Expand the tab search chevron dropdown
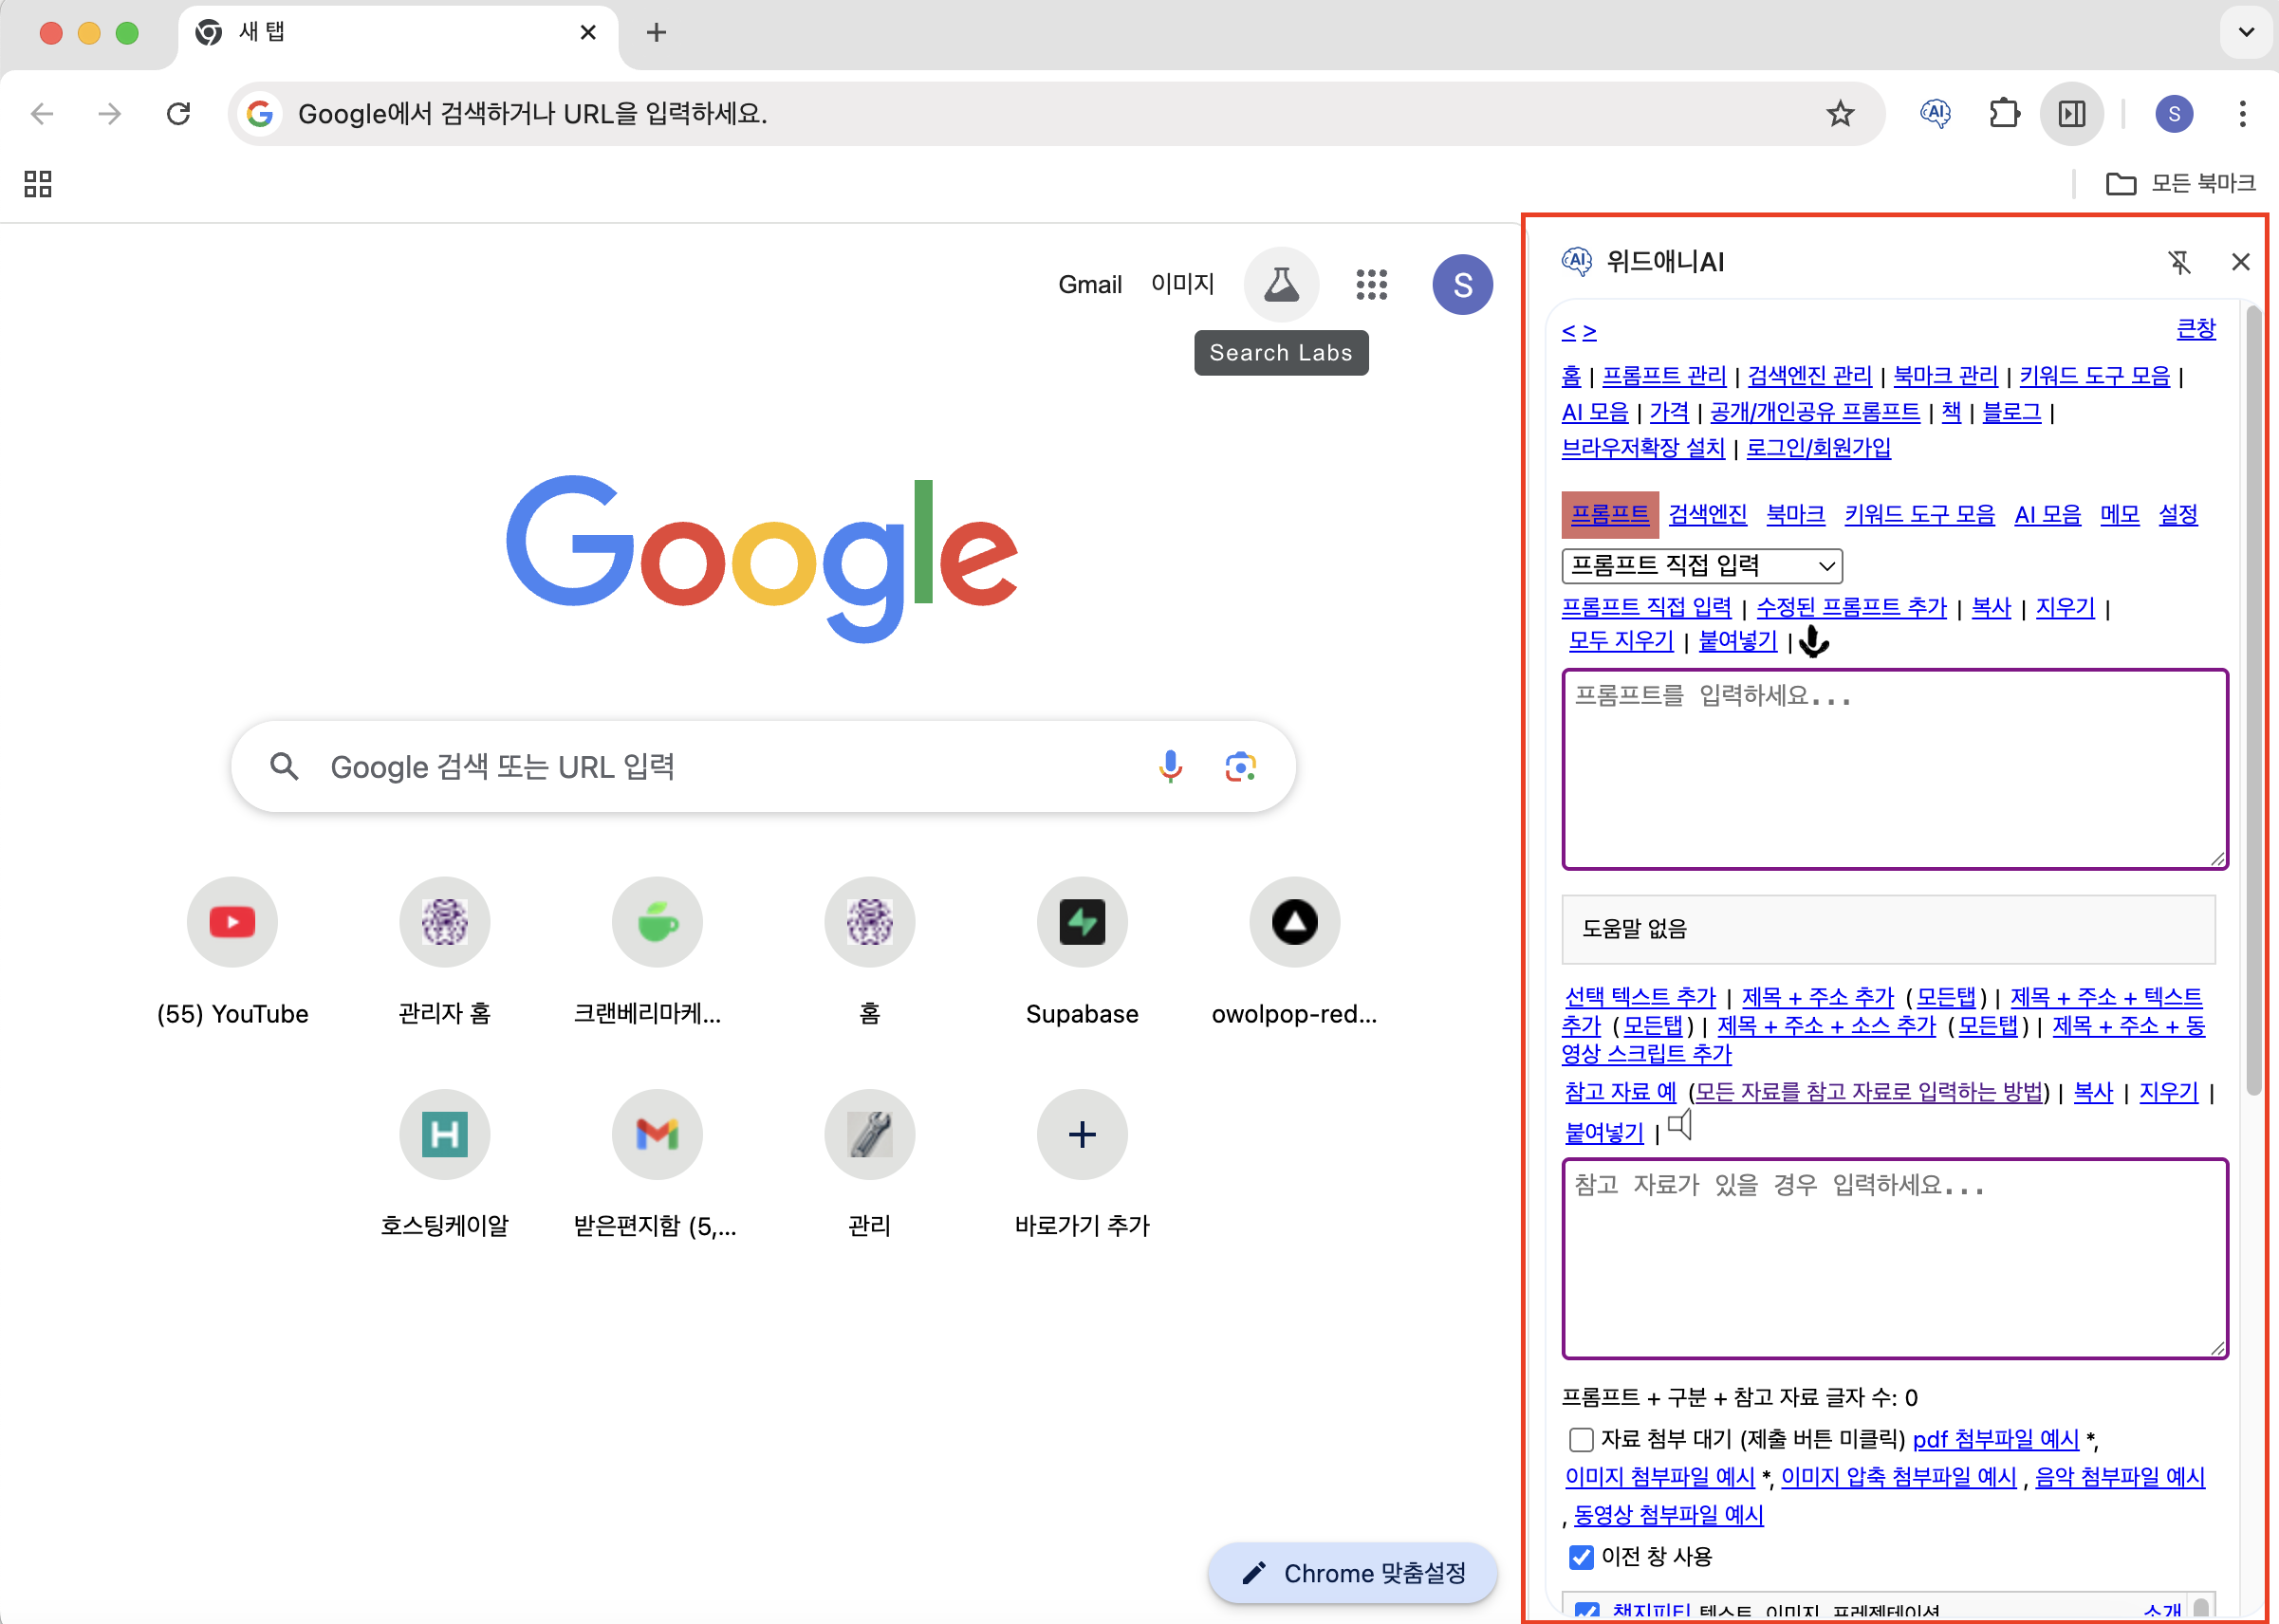Image resolution: width=2279 pixels, height=1624 pixels. [x=2246, y=32]
